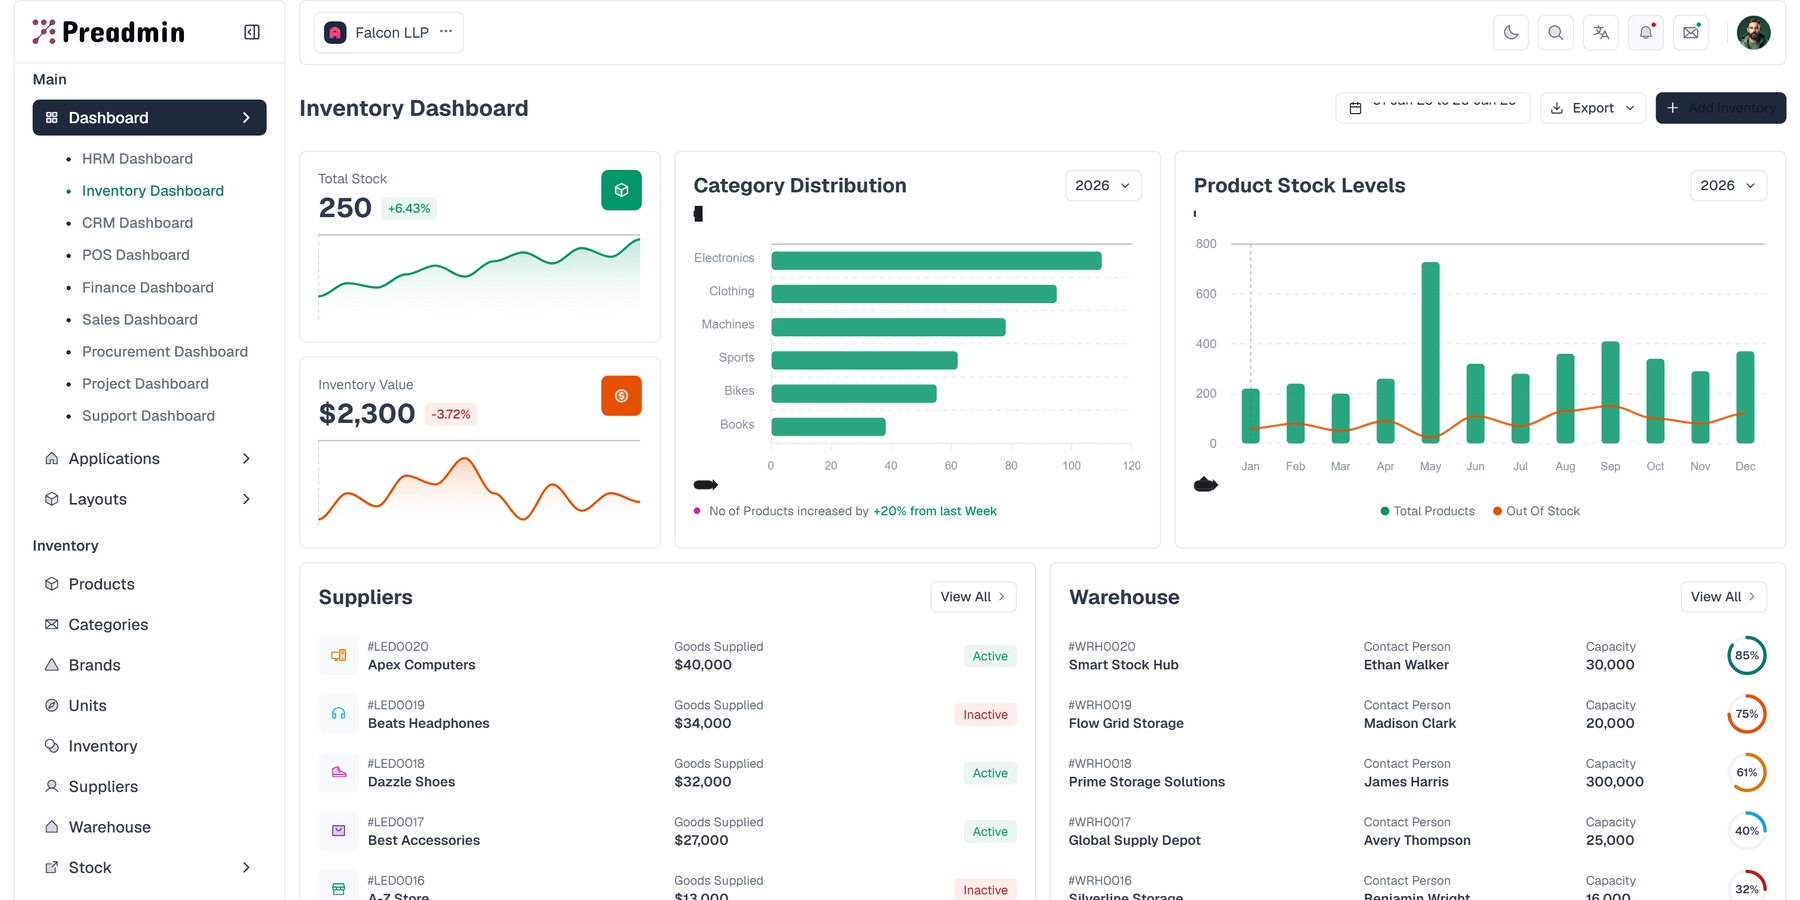Select Inventory Dashboard sidebar item
This screenshot has width=1800, height=900.
pos(153,191)
